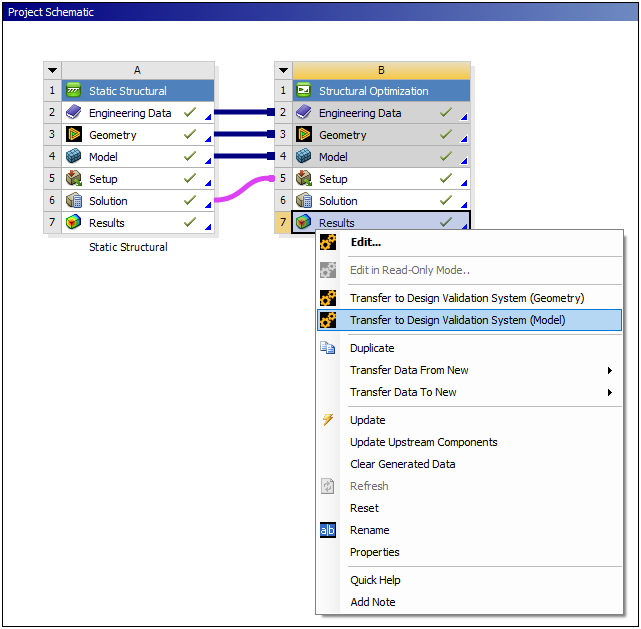The image size is (641, 629).
Task: Expand Transfer Data To New submenu
Action: click(610, 392)
